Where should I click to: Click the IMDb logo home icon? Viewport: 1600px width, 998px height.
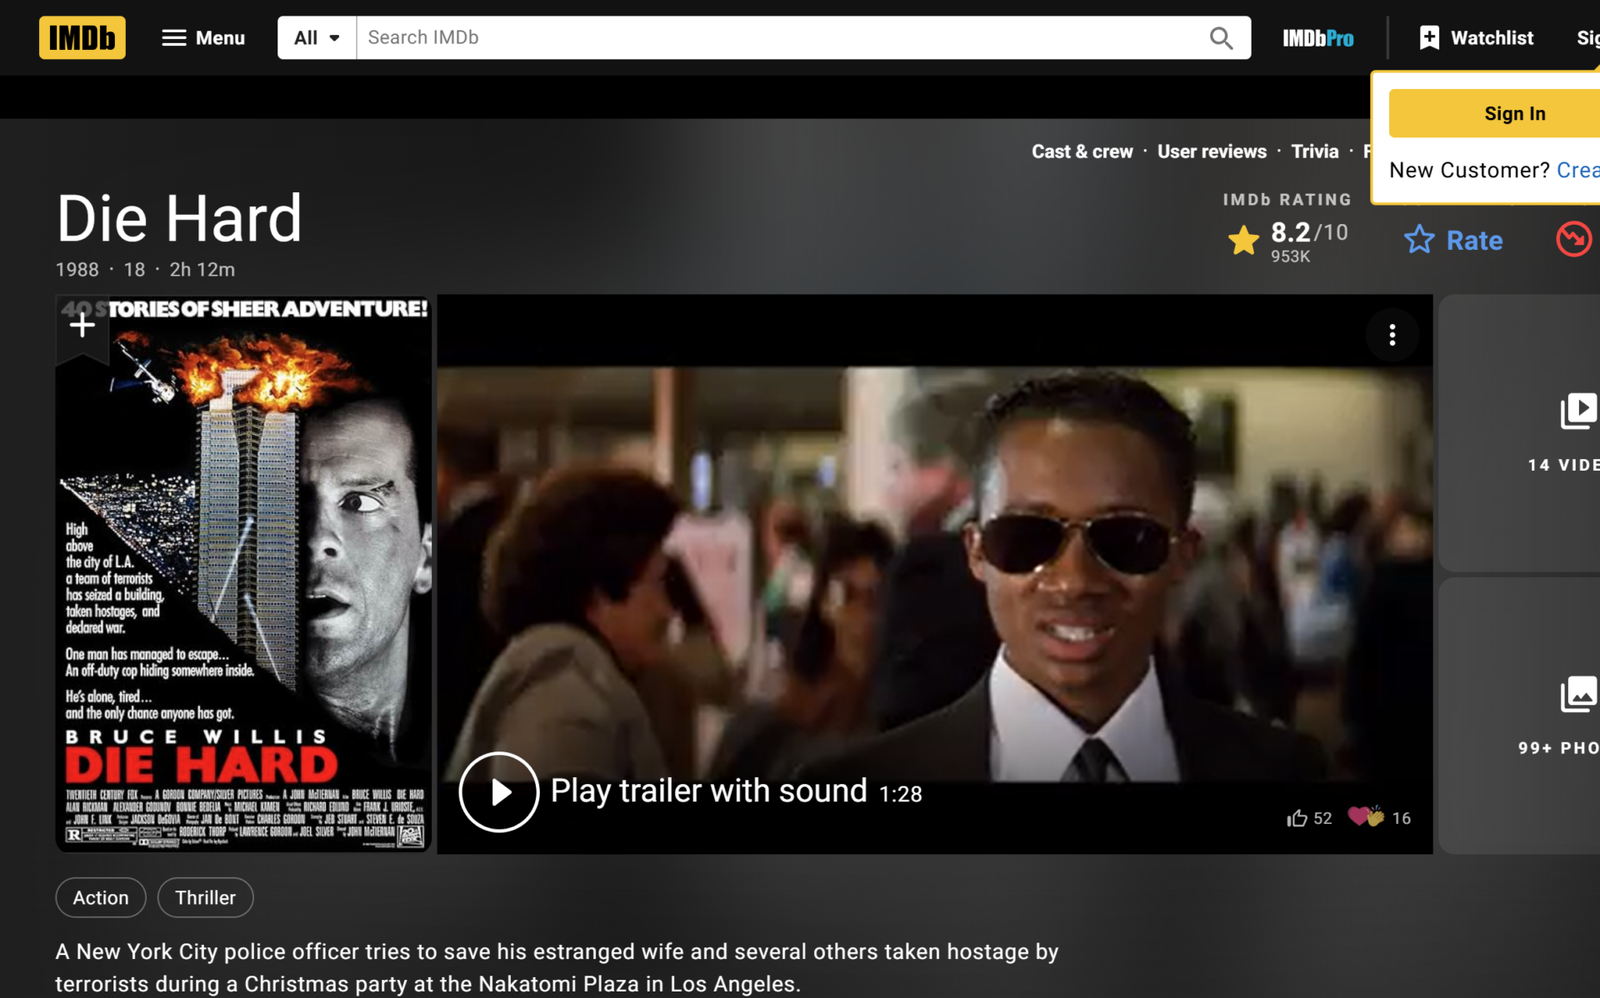click(82, 38)
